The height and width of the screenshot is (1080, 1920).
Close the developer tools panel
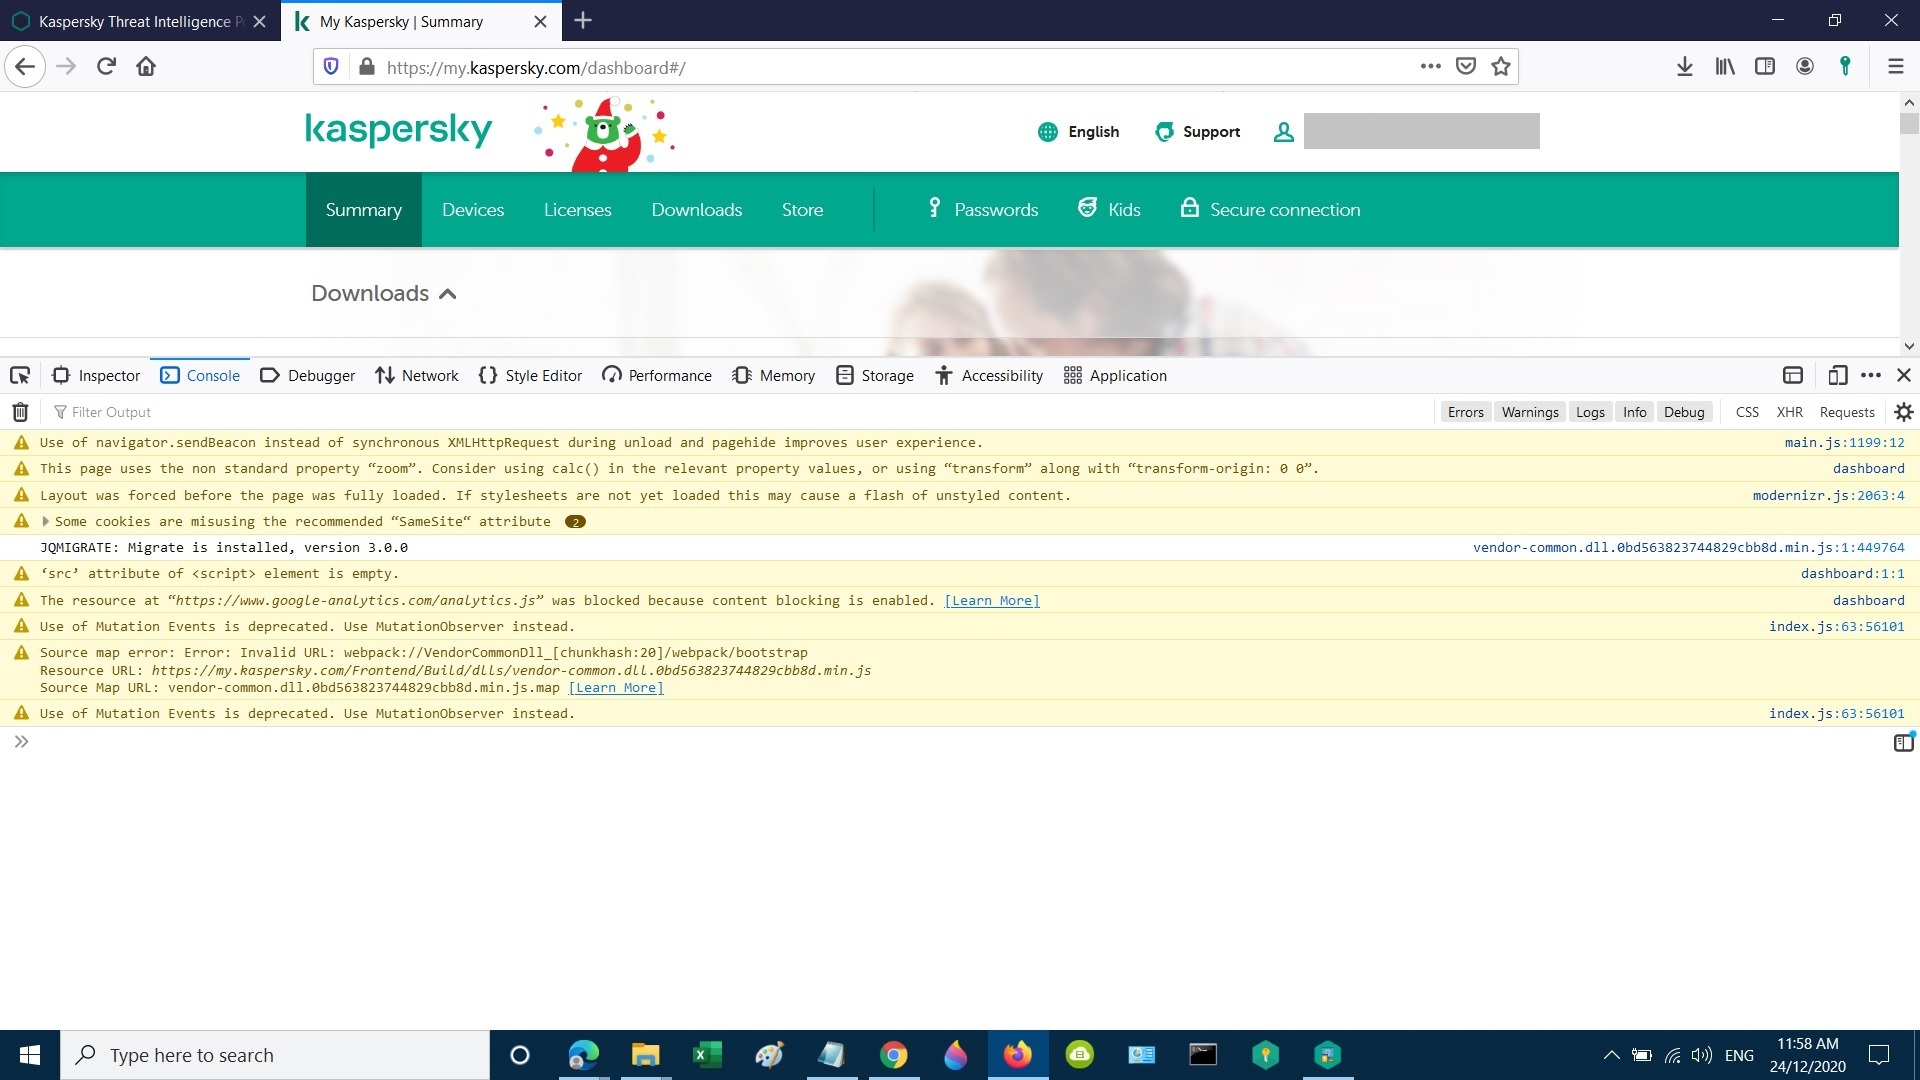[x=1904, y=375]
